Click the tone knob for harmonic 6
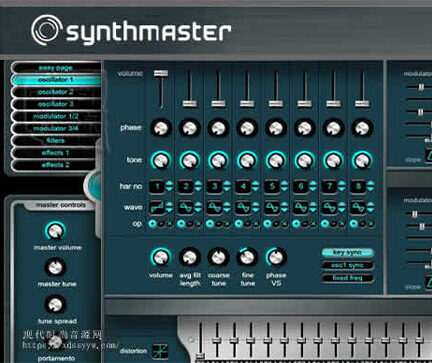The height and width of the screenshot is (363, 432). (305, 160)
